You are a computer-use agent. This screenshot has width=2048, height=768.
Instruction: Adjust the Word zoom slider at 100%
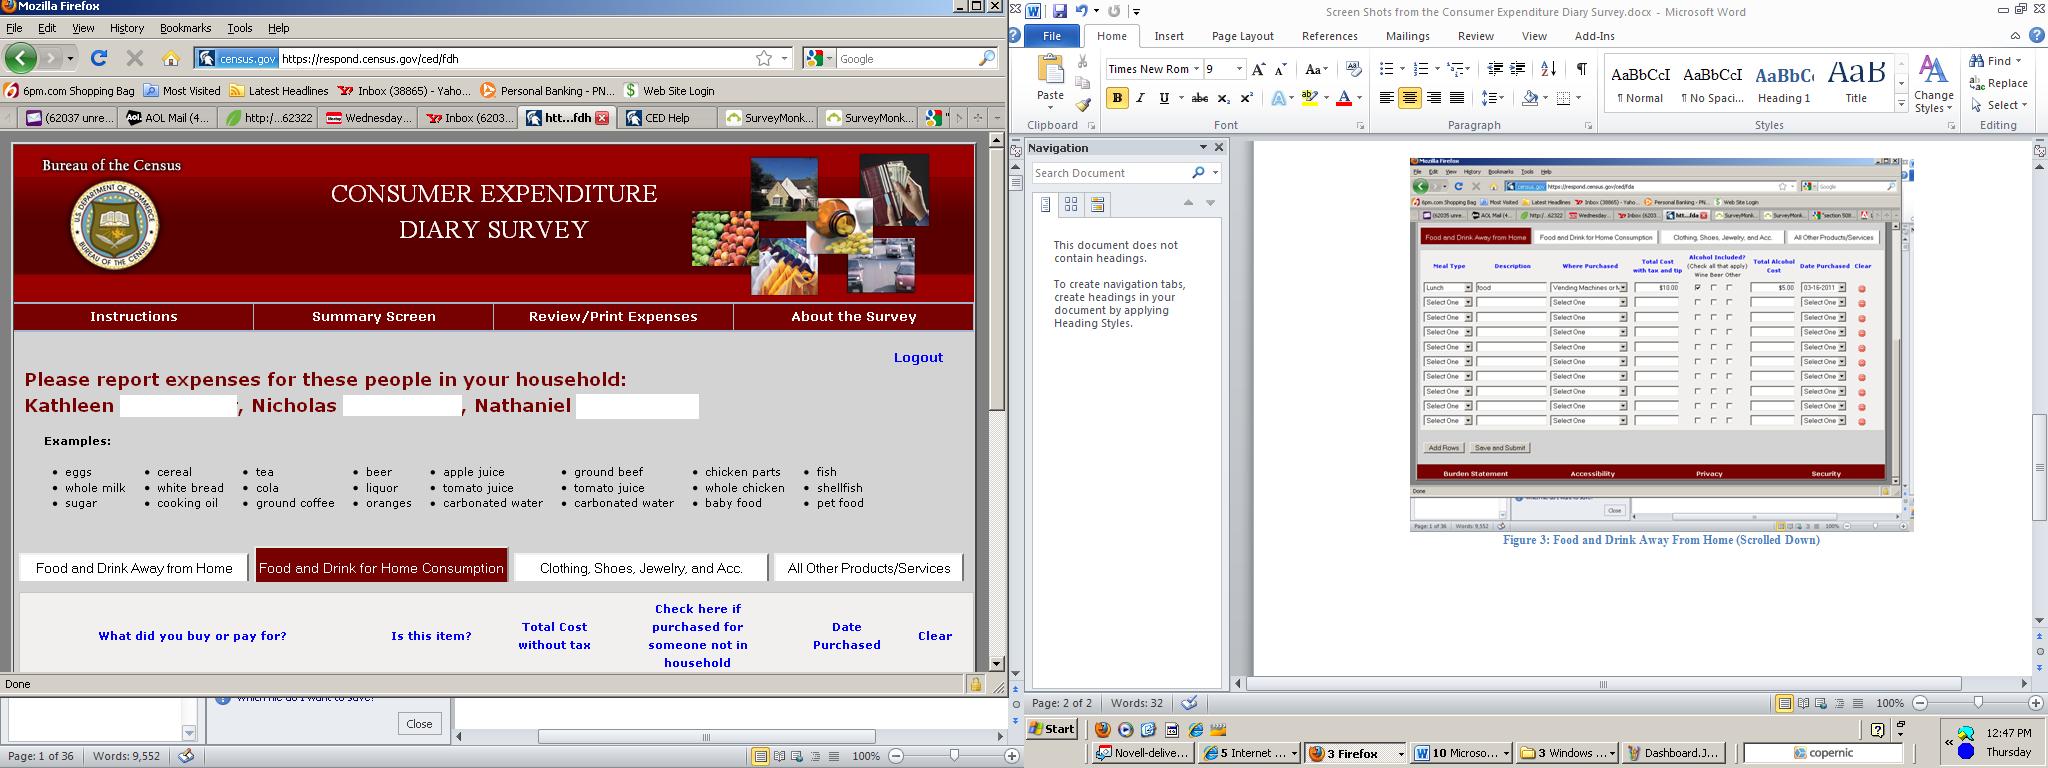[1977, 703]
